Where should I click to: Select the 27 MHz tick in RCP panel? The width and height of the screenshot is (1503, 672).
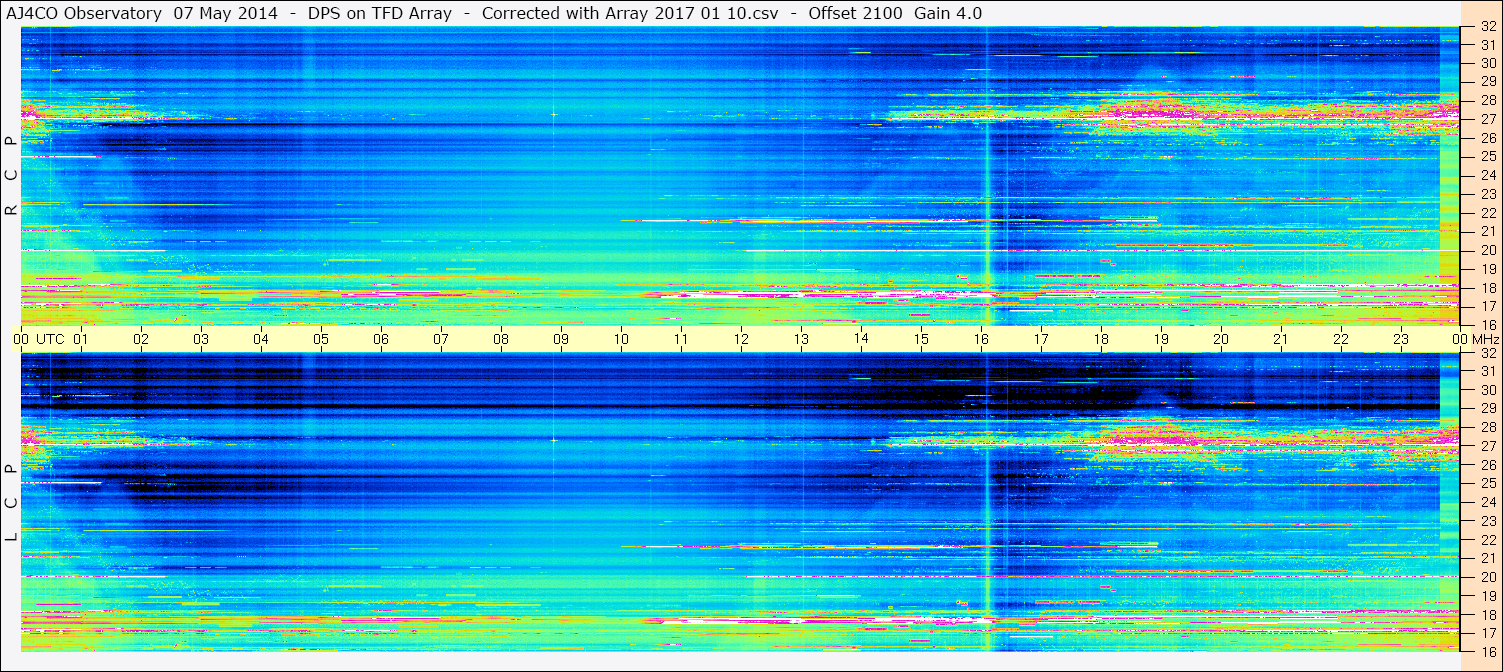tap(1486, 119)
